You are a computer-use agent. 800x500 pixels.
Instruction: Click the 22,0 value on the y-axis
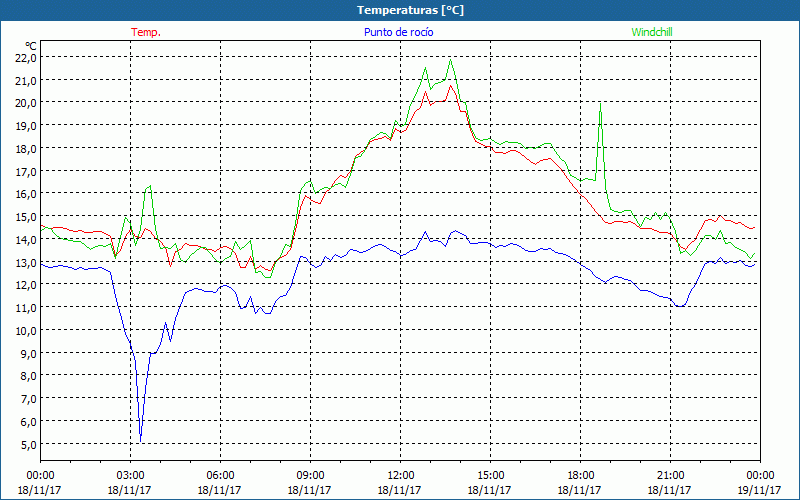click(x=26, y=58)
